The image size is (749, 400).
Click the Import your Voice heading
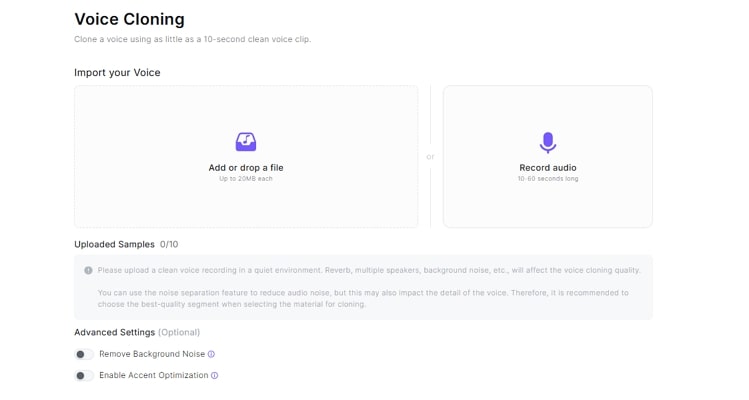[117, 73]
